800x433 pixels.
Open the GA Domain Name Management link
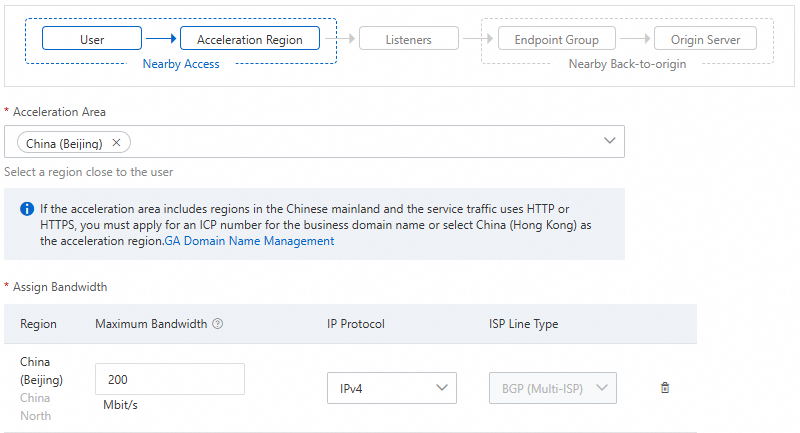(249, 241)
